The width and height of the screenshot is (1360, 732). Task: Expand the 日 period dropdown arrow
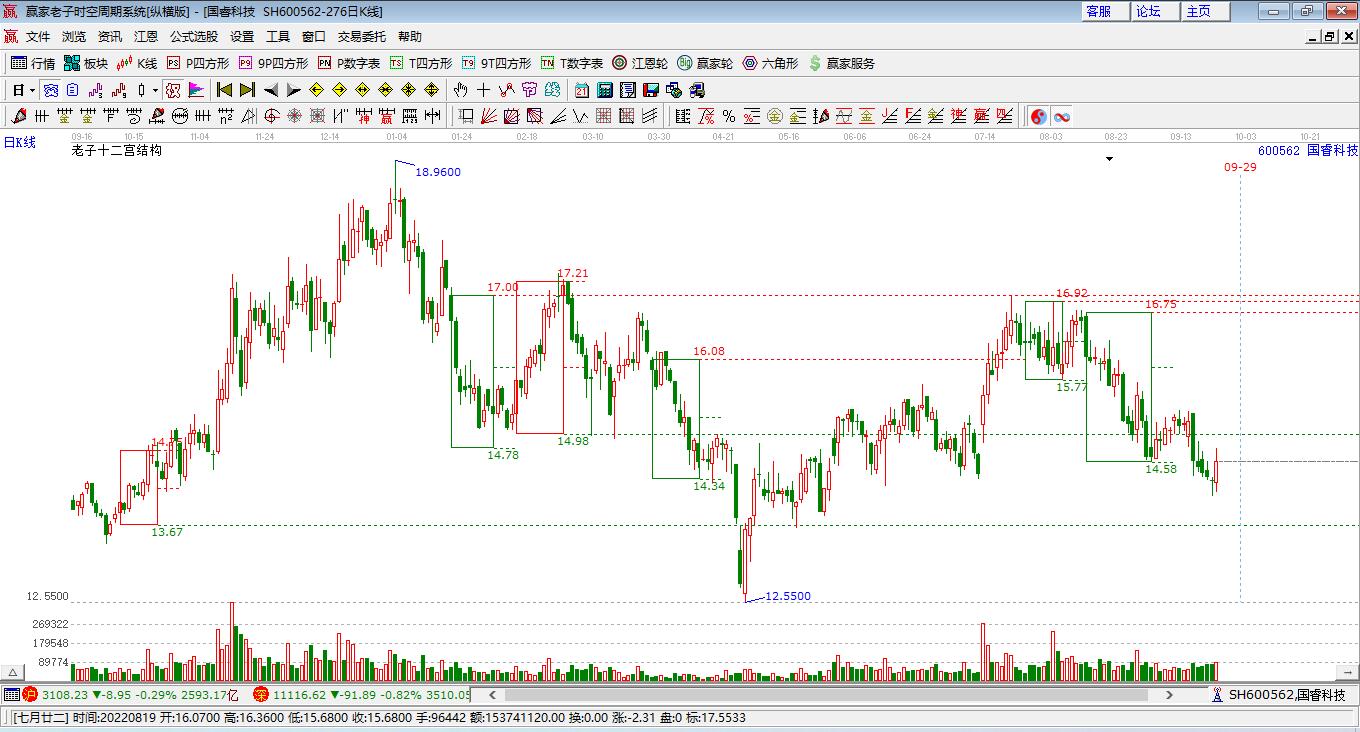click(x=32, y=90)
